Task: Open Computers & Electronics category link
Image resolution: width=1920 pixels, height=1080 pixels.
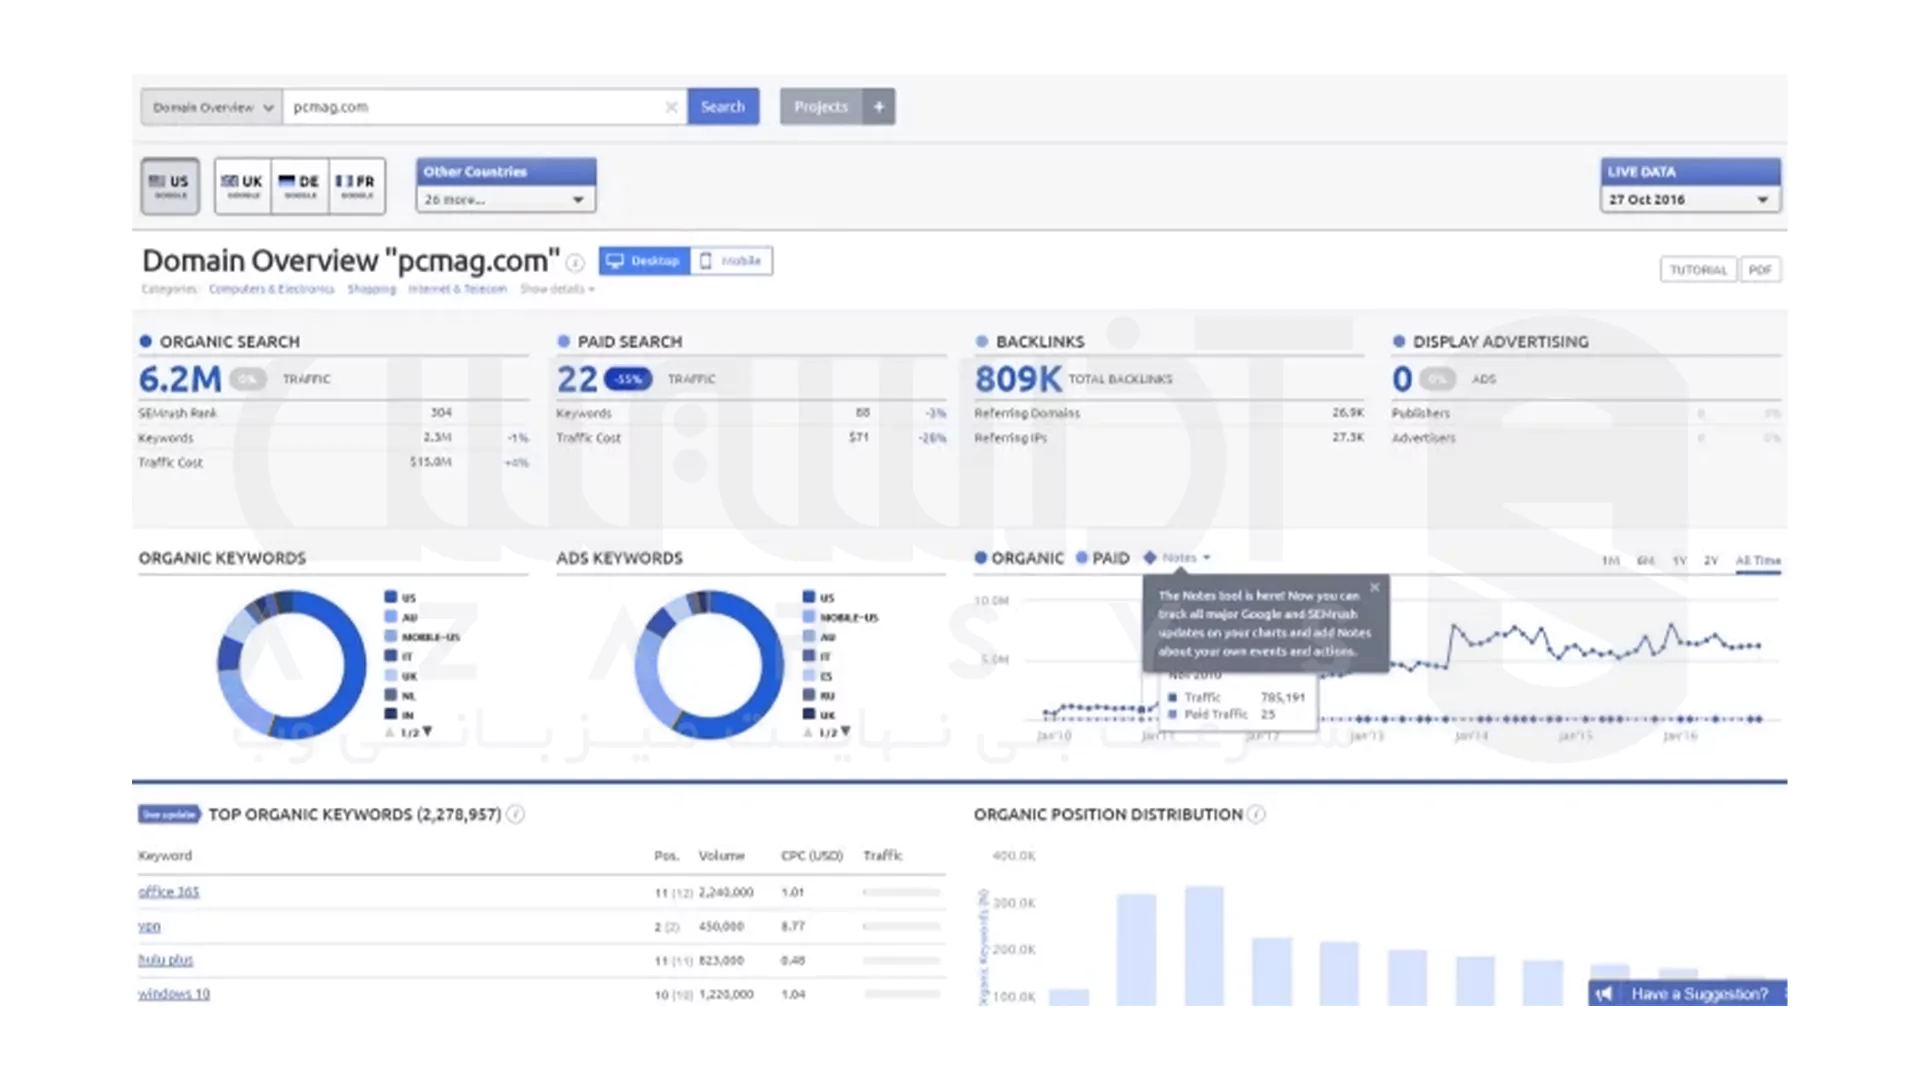Action: [271, 289]
